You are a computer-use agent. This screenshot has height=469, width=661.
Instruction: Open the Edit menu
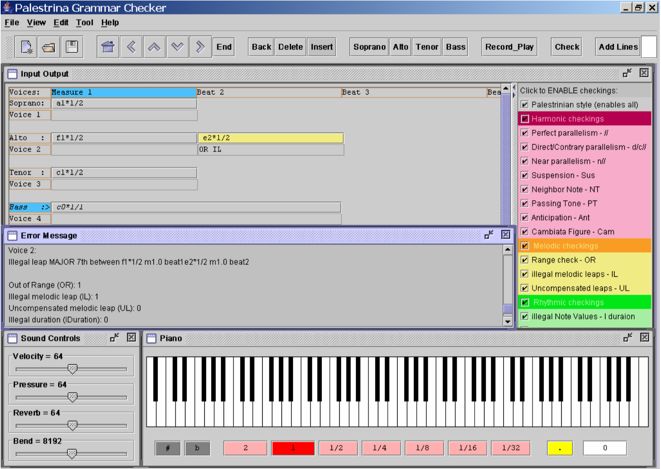pos(61,22)
